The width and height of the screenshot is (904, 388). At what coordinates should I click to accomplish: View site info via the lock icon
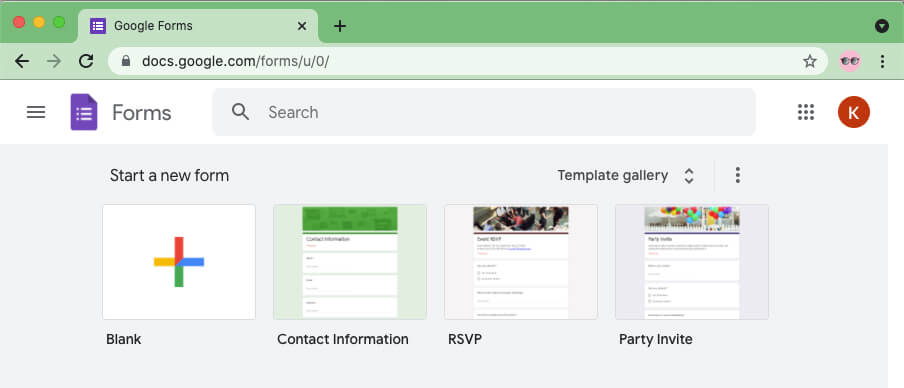(126, 61)
